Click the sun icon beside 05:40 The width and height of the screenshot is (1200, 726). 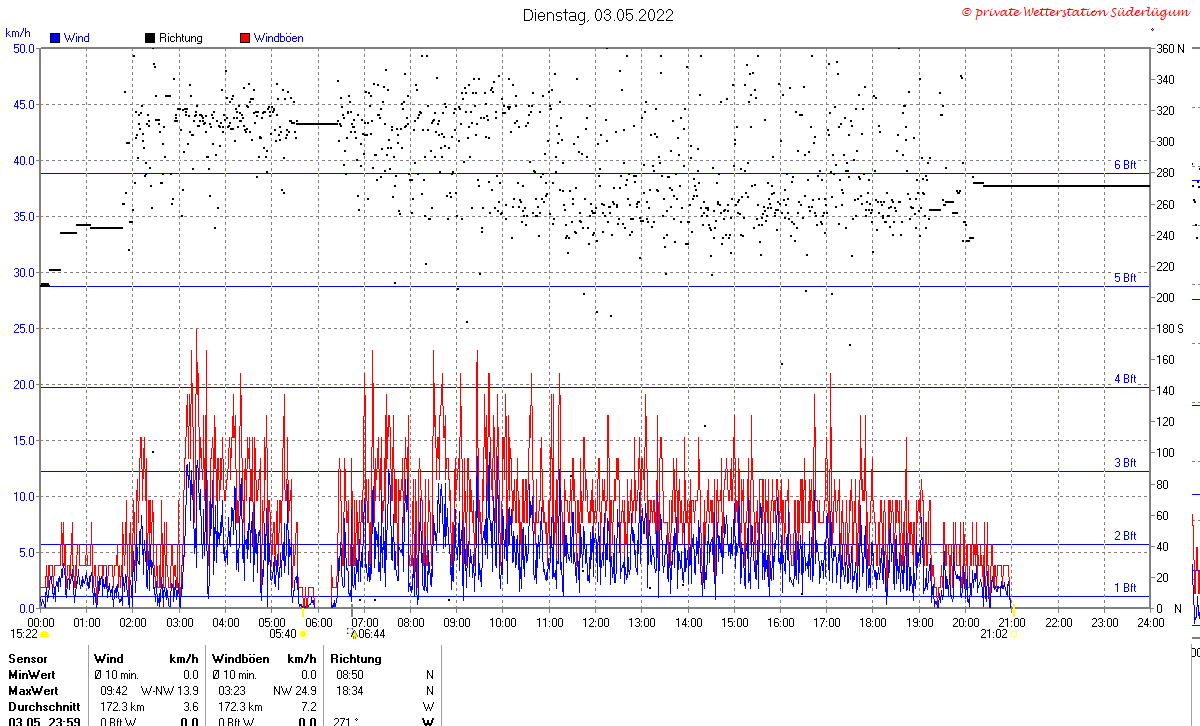click(303, 634)
